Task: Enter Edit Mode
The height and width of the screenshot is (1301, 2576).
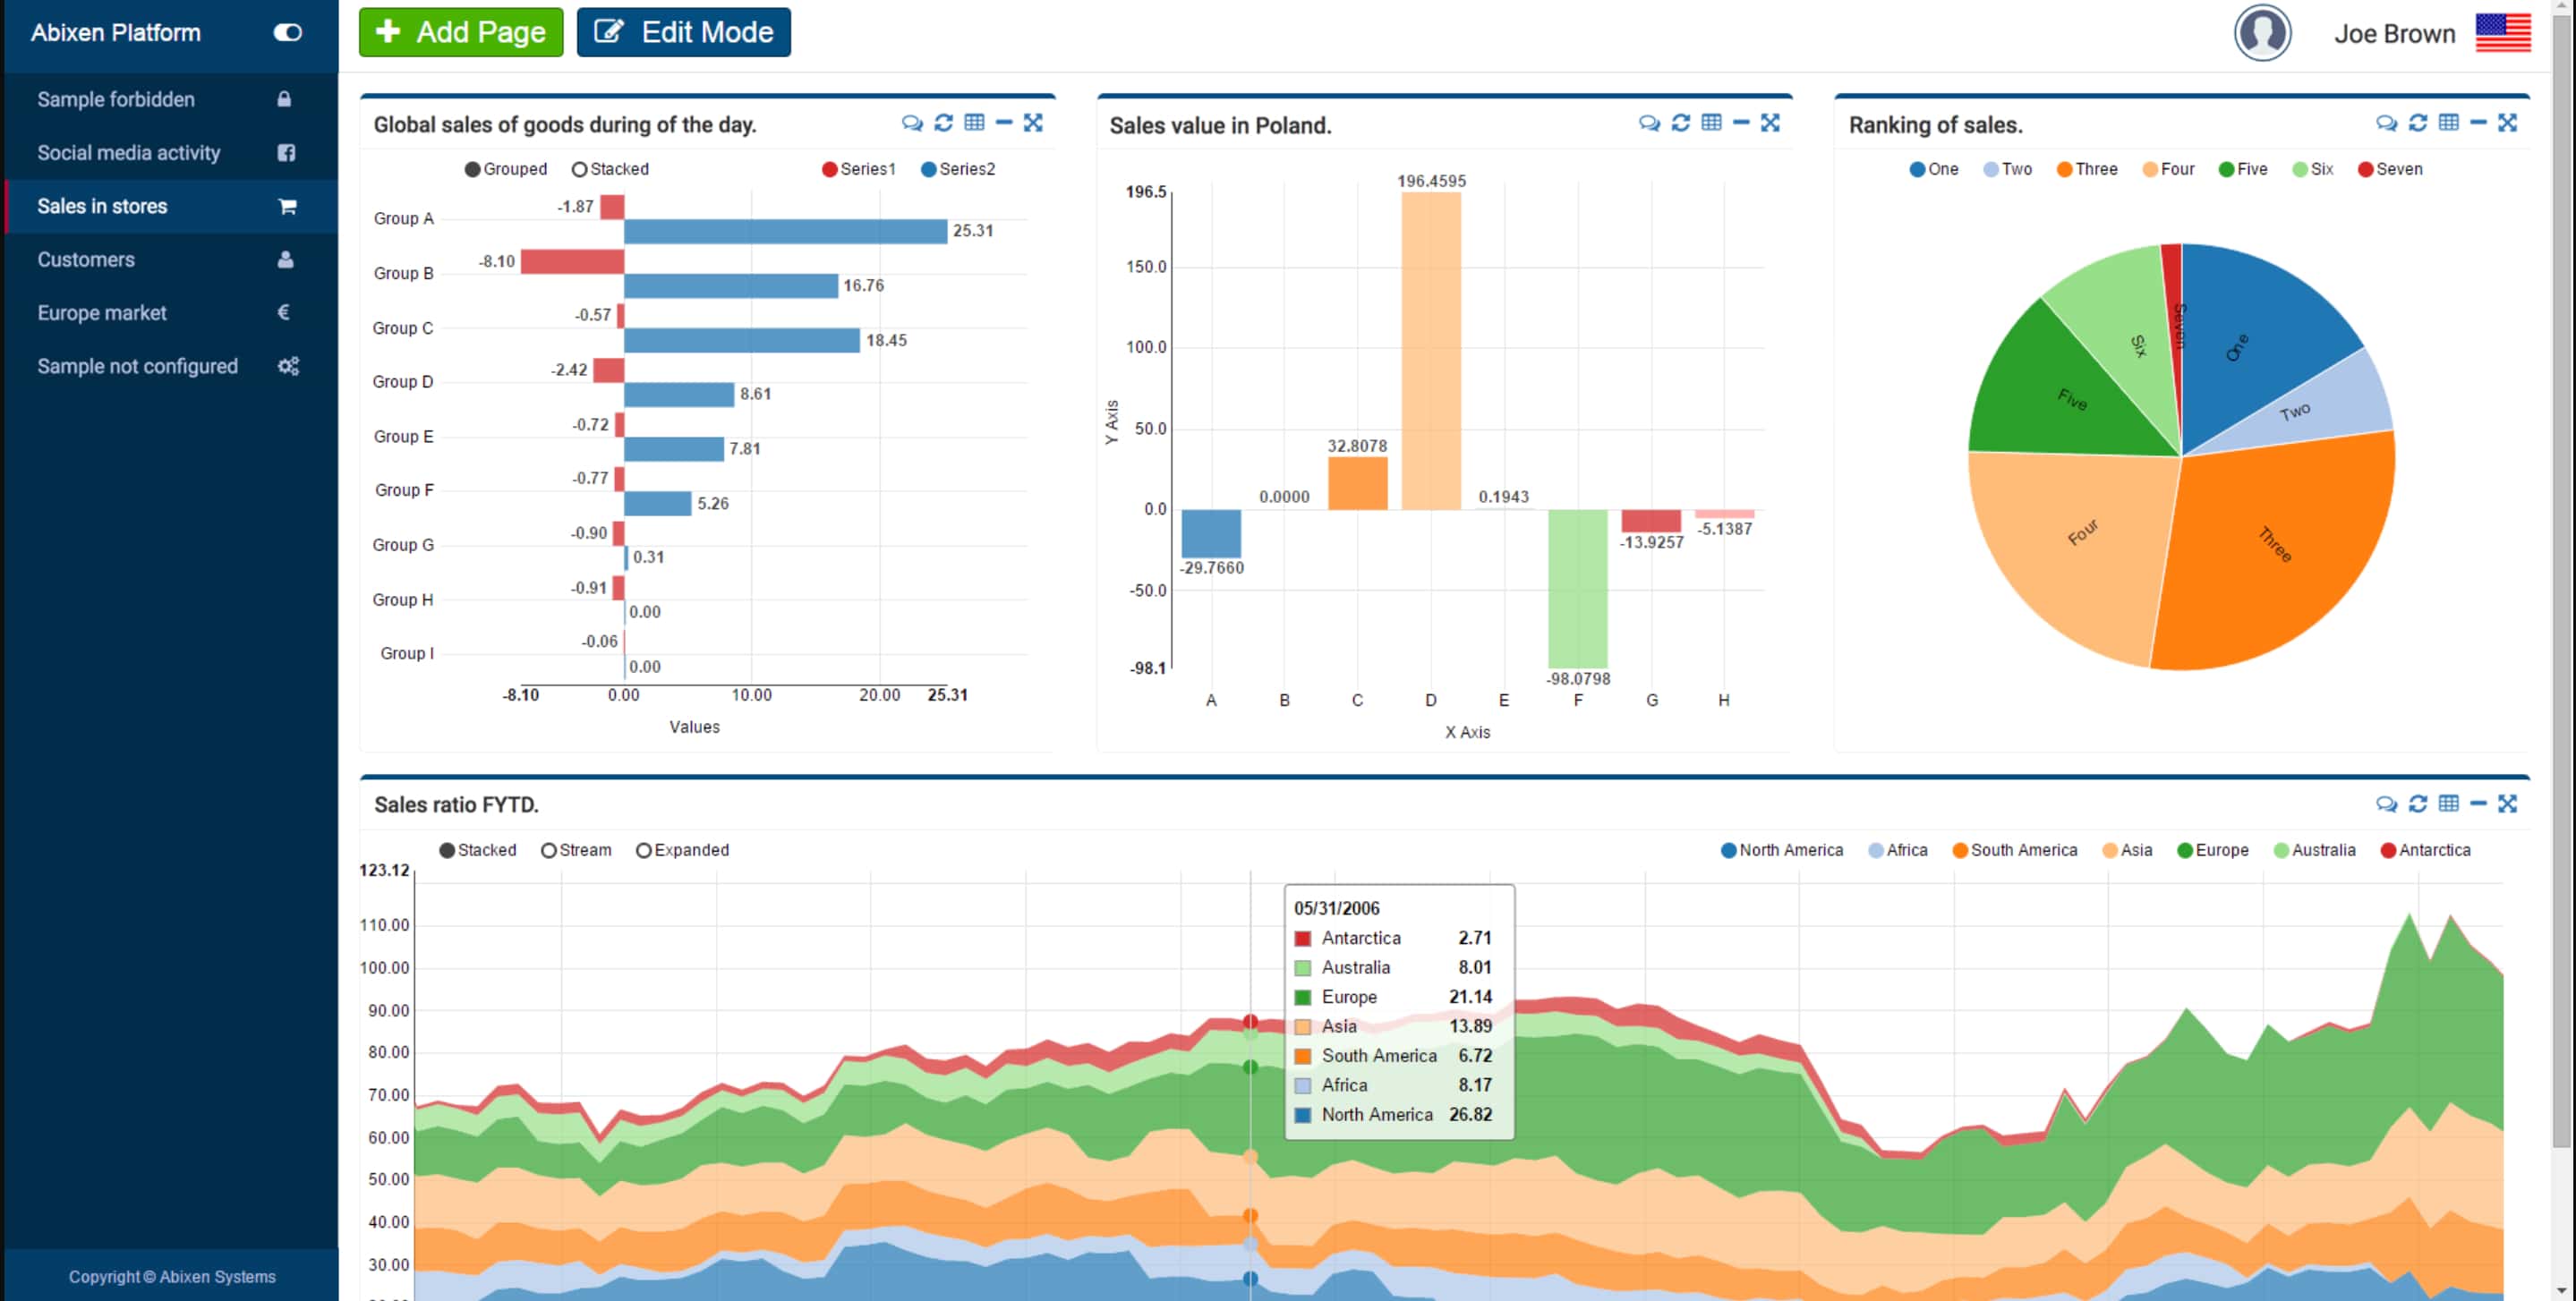Action: (683, 31)
